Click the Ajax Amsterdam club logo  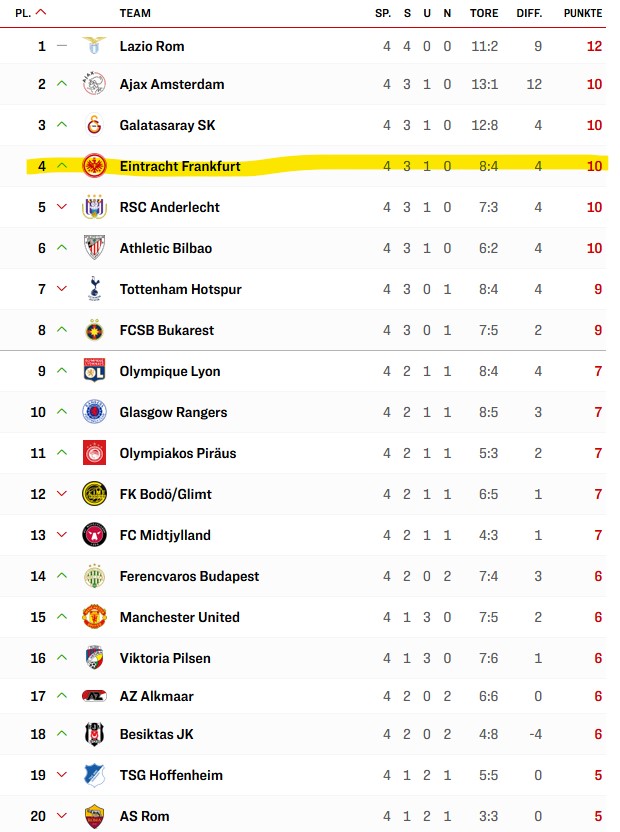tap(94, 84)
